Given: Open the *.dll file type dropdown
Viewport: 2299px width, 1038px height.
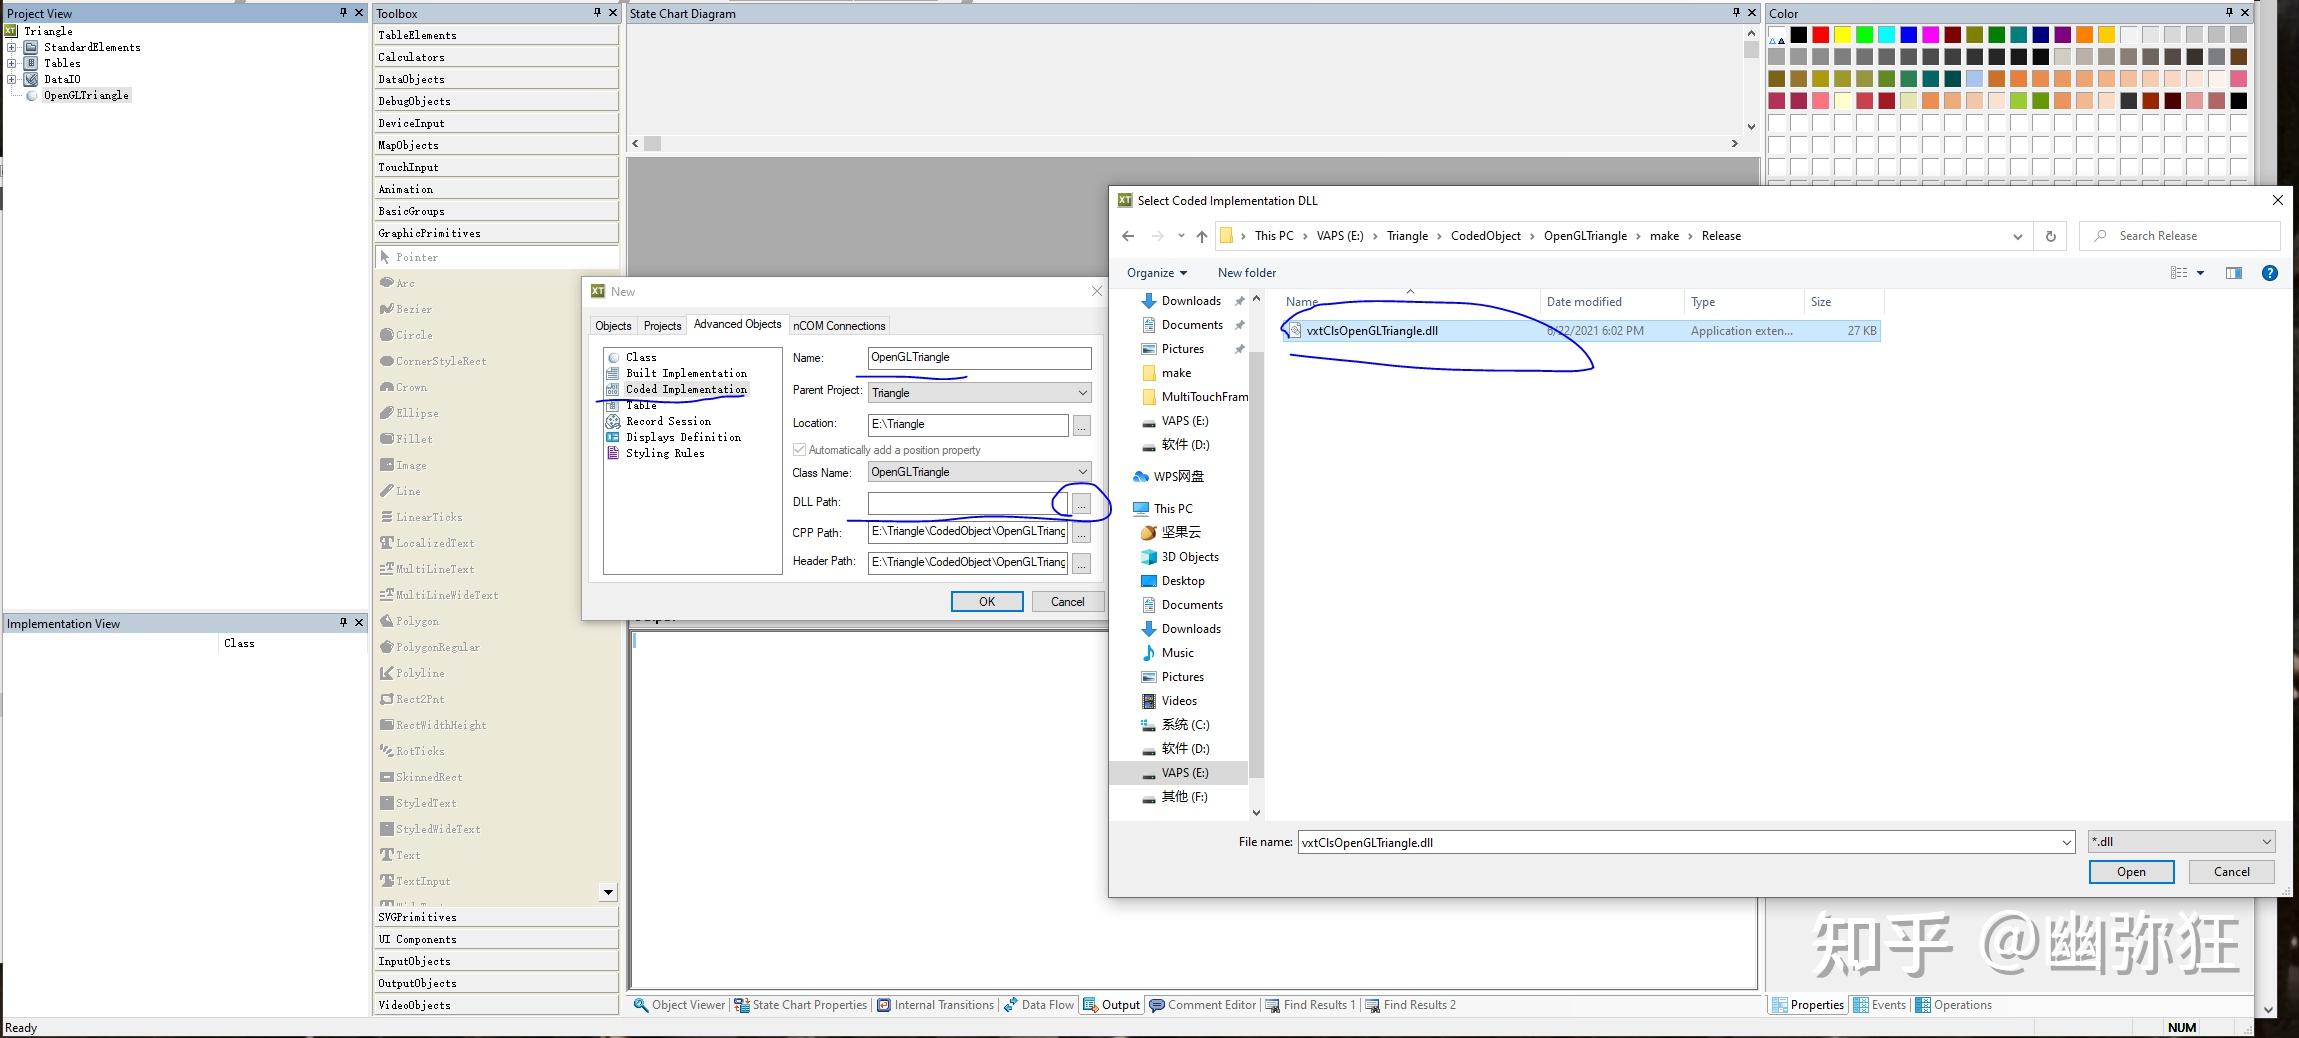Looking at the screenshot, I should point(2179,841).
